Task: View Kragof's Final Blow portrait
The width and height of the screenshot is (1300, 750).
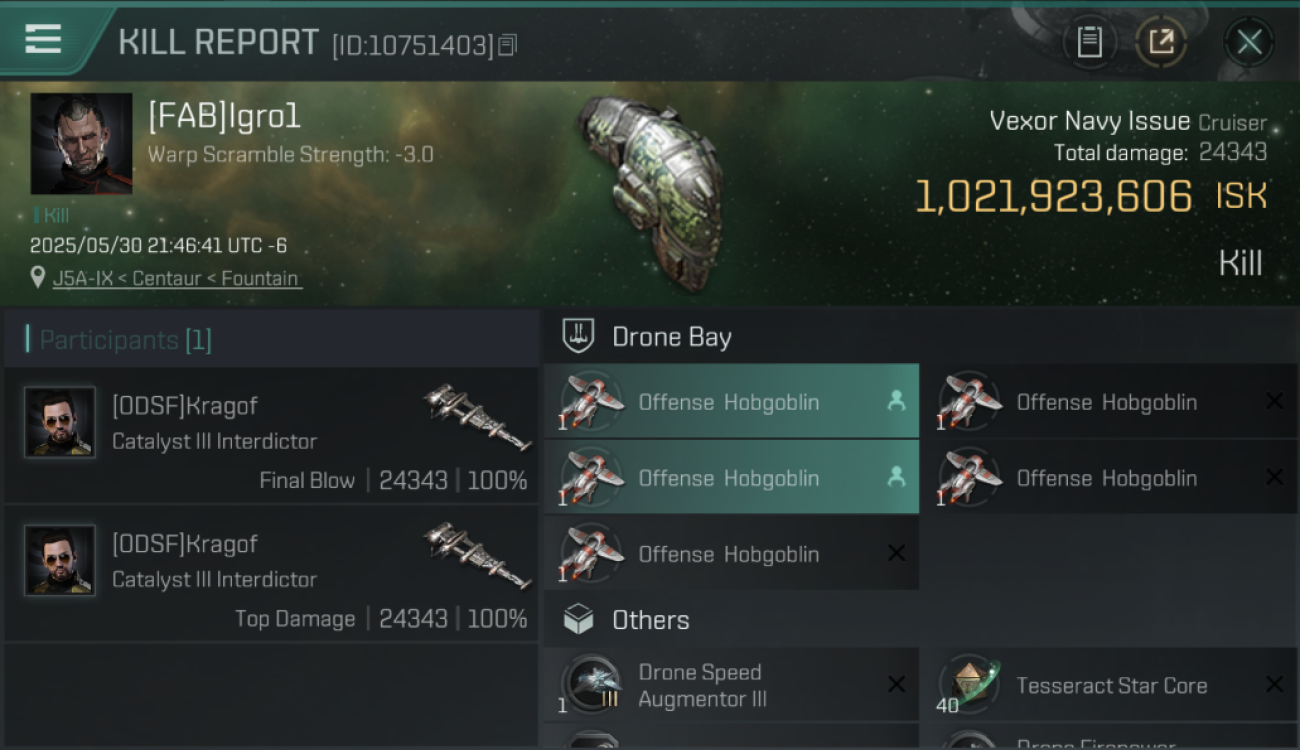Action: [x=60, y=422]
